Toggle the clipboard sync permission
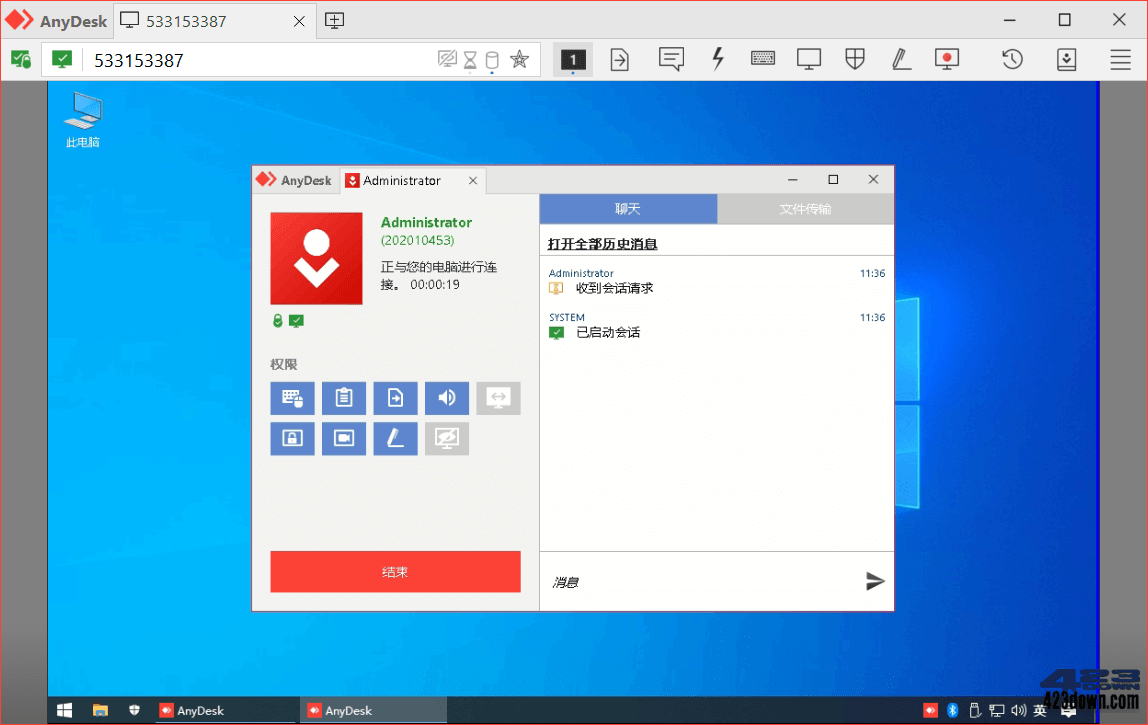1148x725 pixels. tap(344, 398)
